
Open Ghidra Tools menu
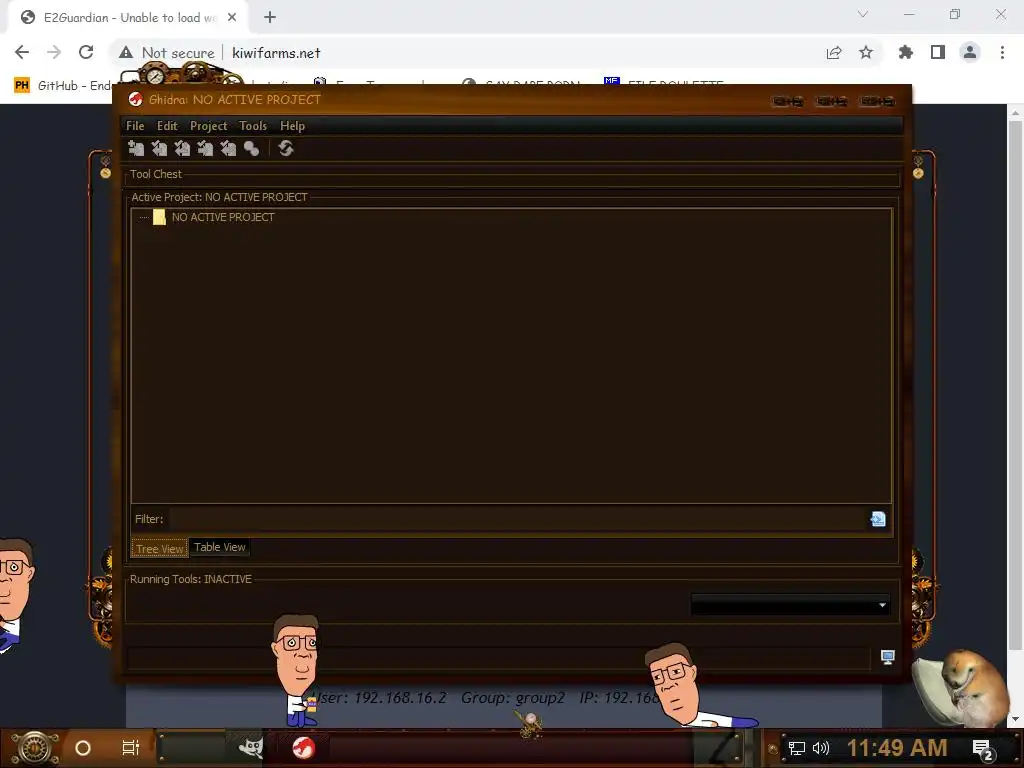click(x=253, y=126)
